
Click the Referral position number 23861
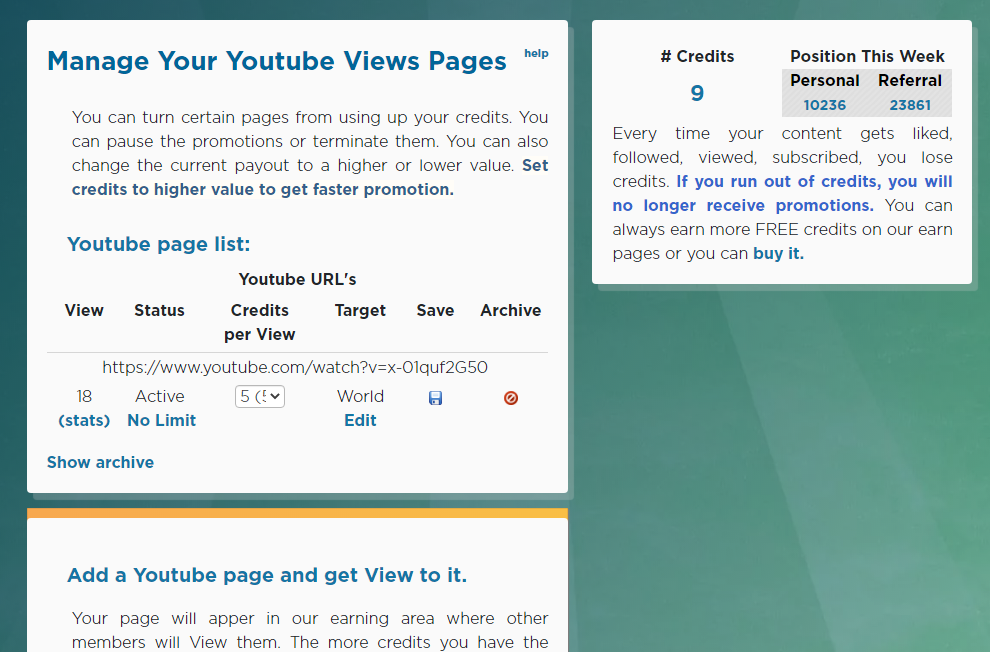(x=910, y=105)
